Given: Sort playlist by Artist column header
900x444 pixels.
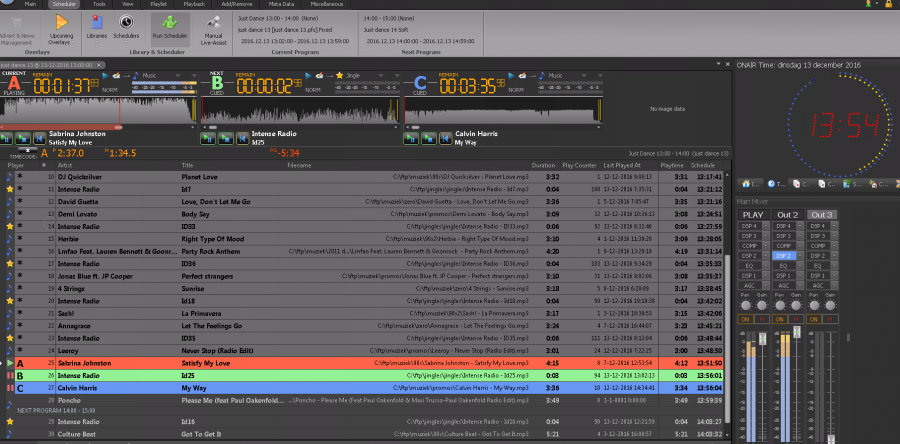Looking at the screenshot, I should pos(65,165).
